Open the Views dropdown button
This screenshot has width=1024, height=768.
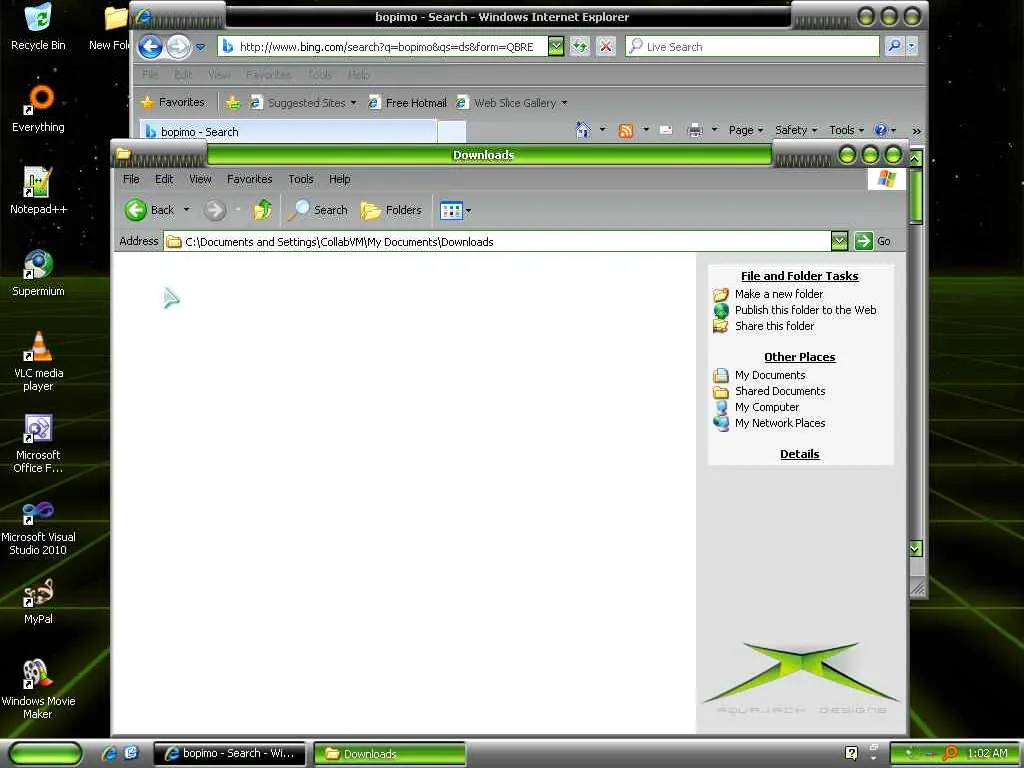click(455, 210)
